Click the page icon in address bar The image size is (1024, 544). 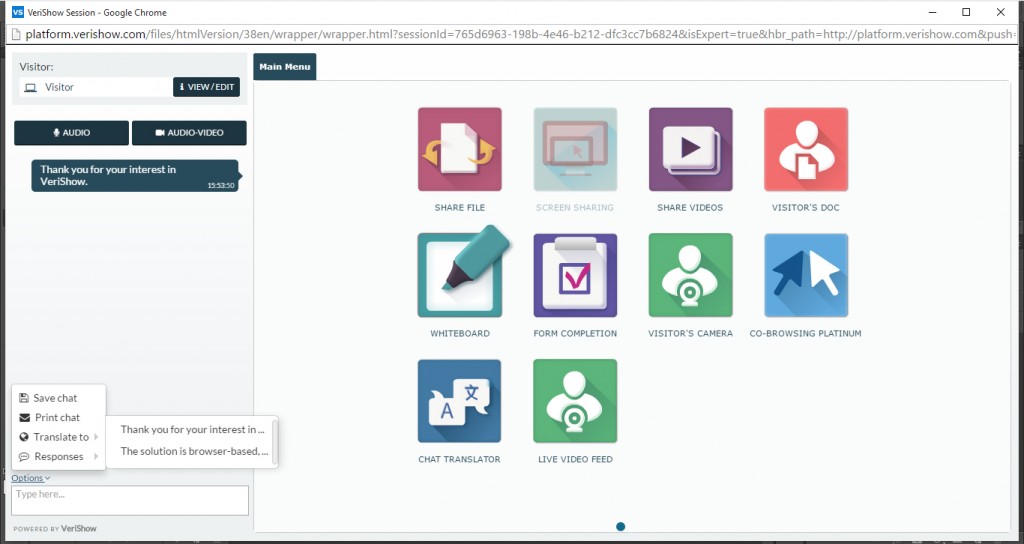17,34
